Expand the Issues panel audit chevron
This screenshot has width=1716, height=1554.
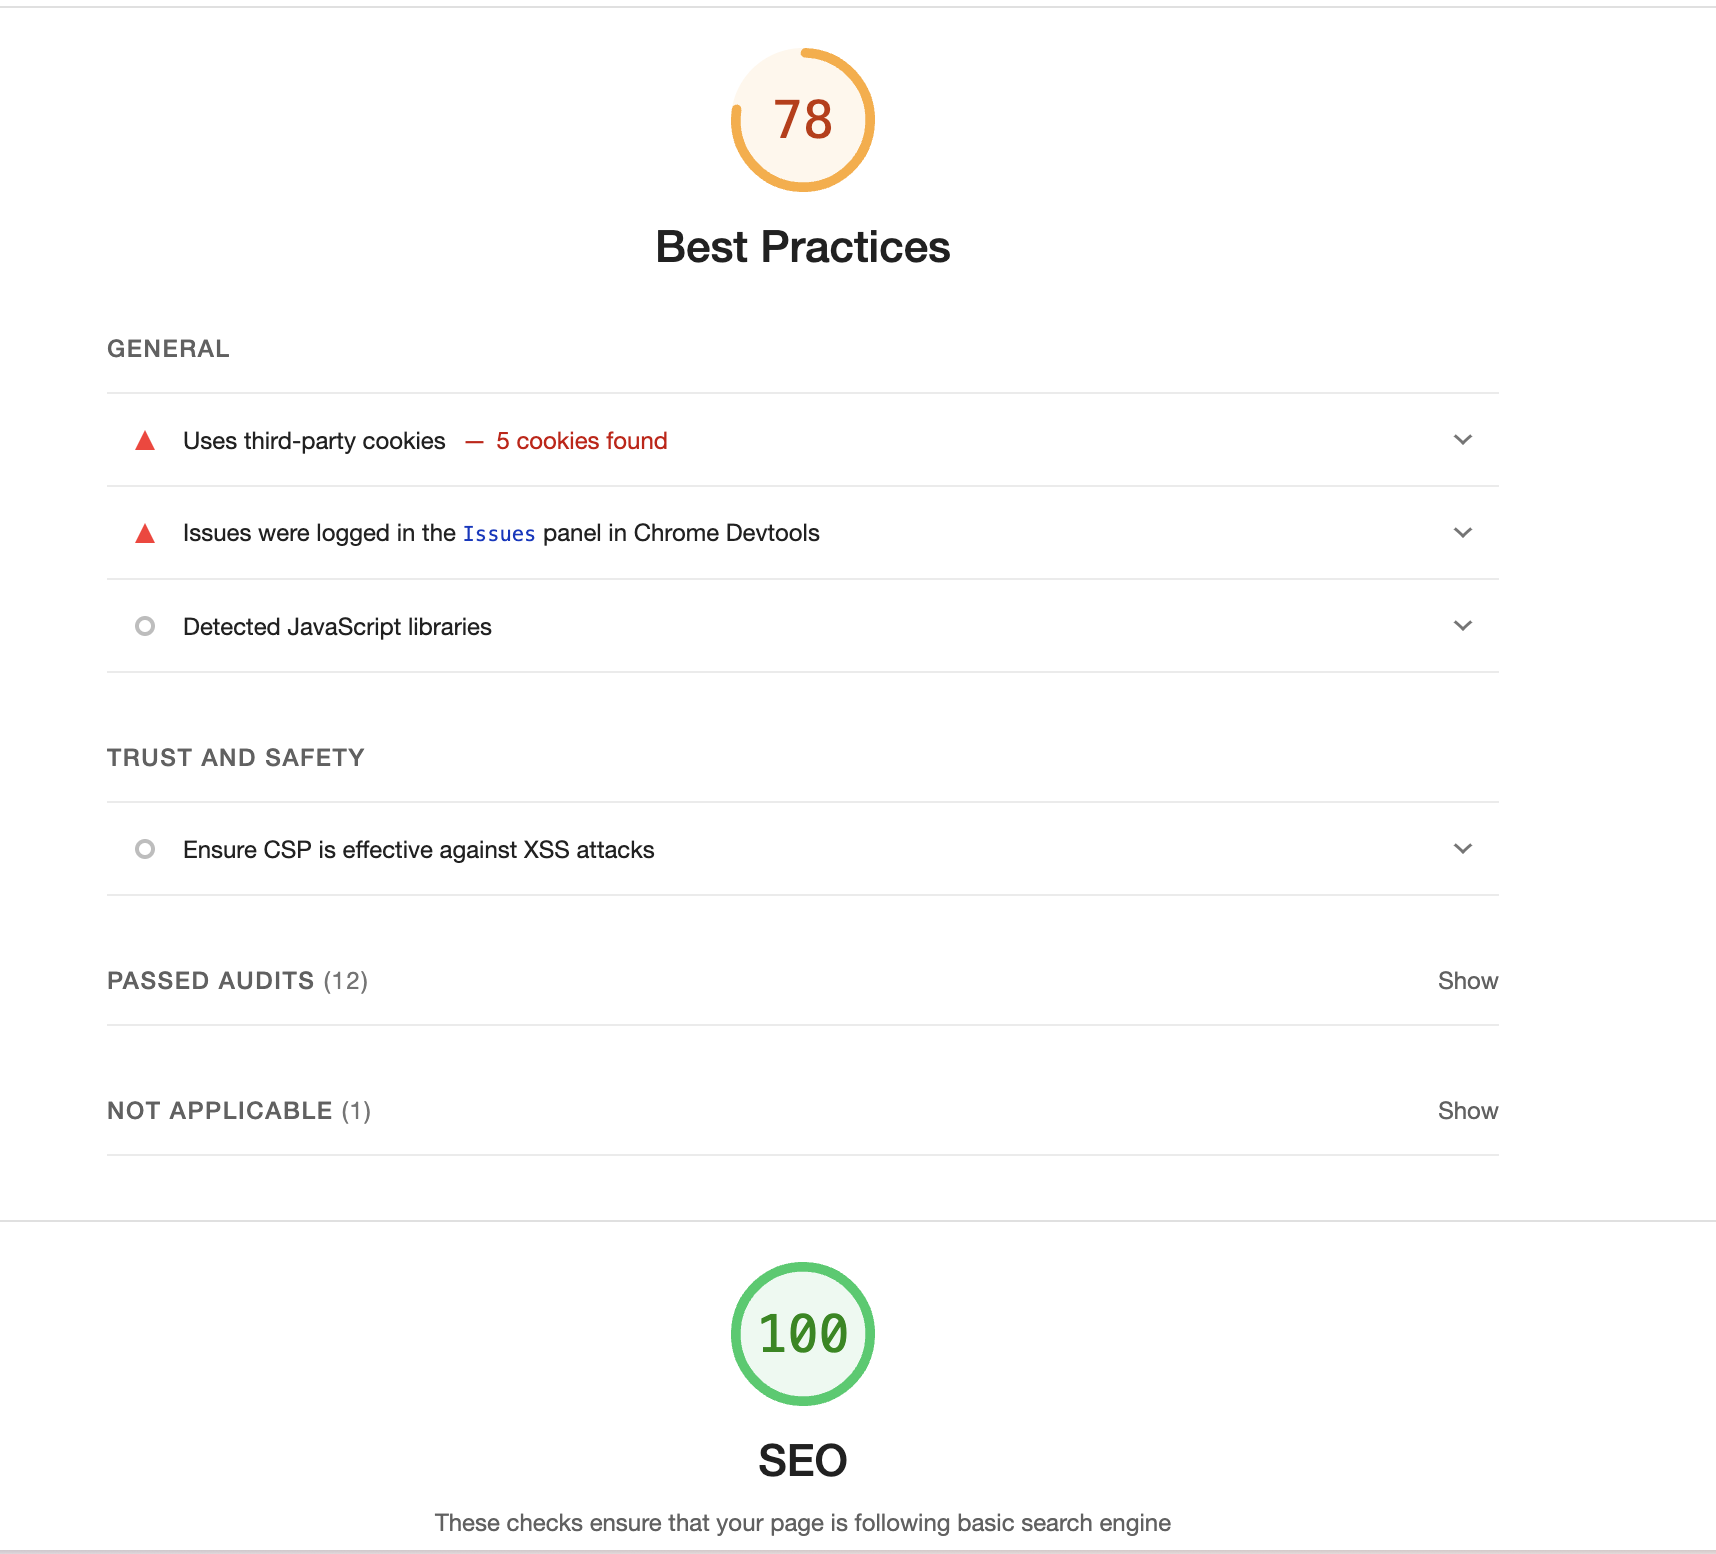pyautogui.click(x=1463, y=533)
